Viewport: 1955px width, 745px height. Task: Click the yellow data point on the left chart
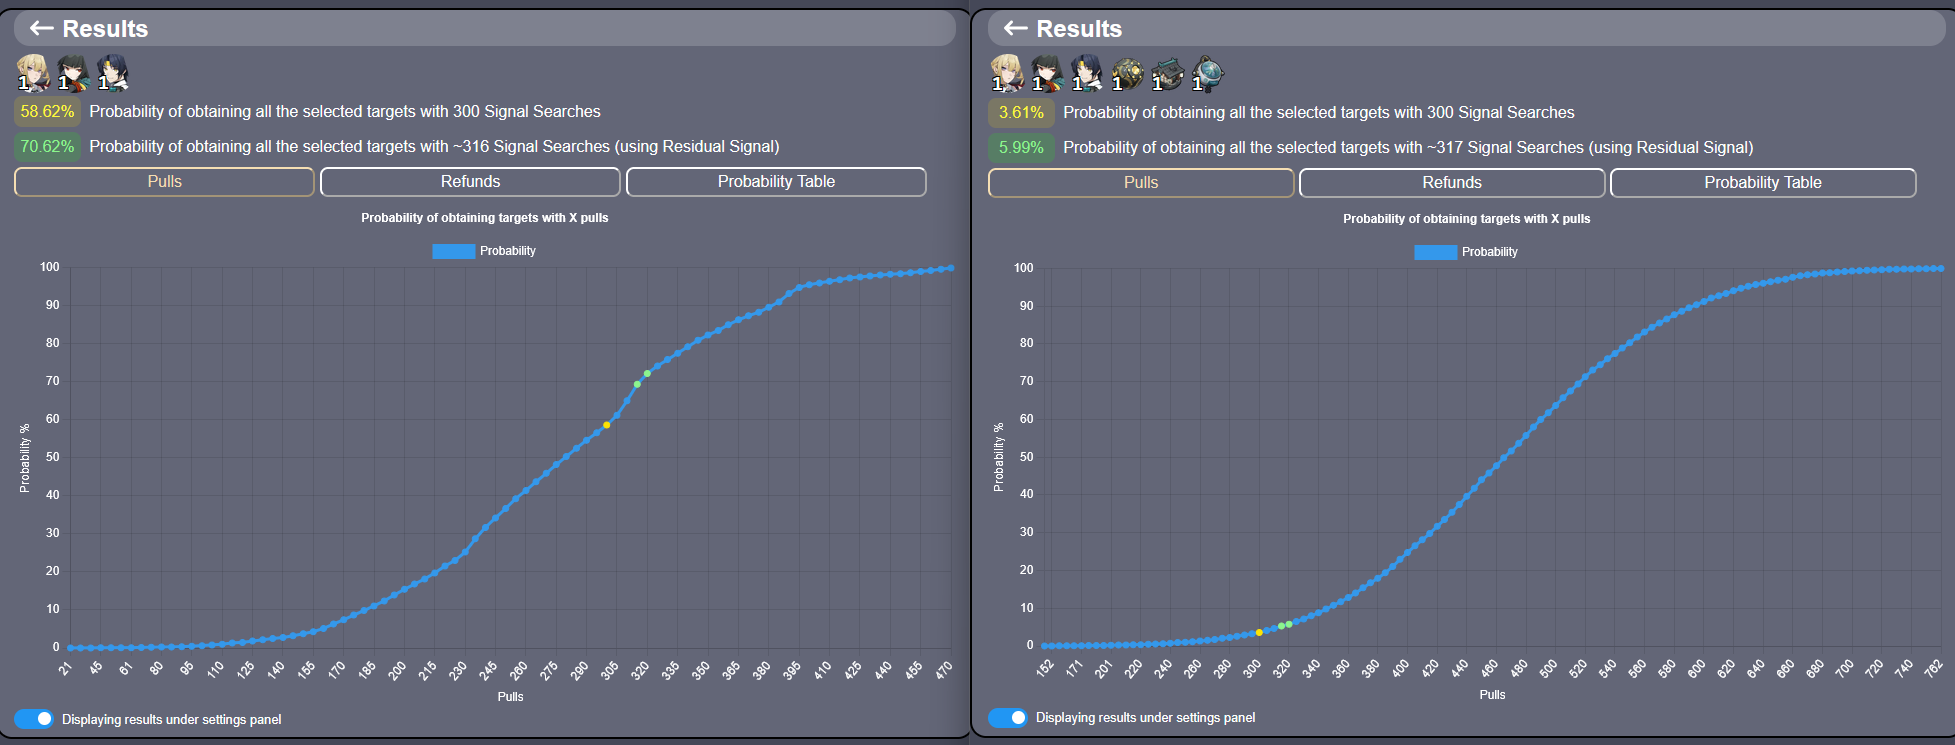(607, 425)
